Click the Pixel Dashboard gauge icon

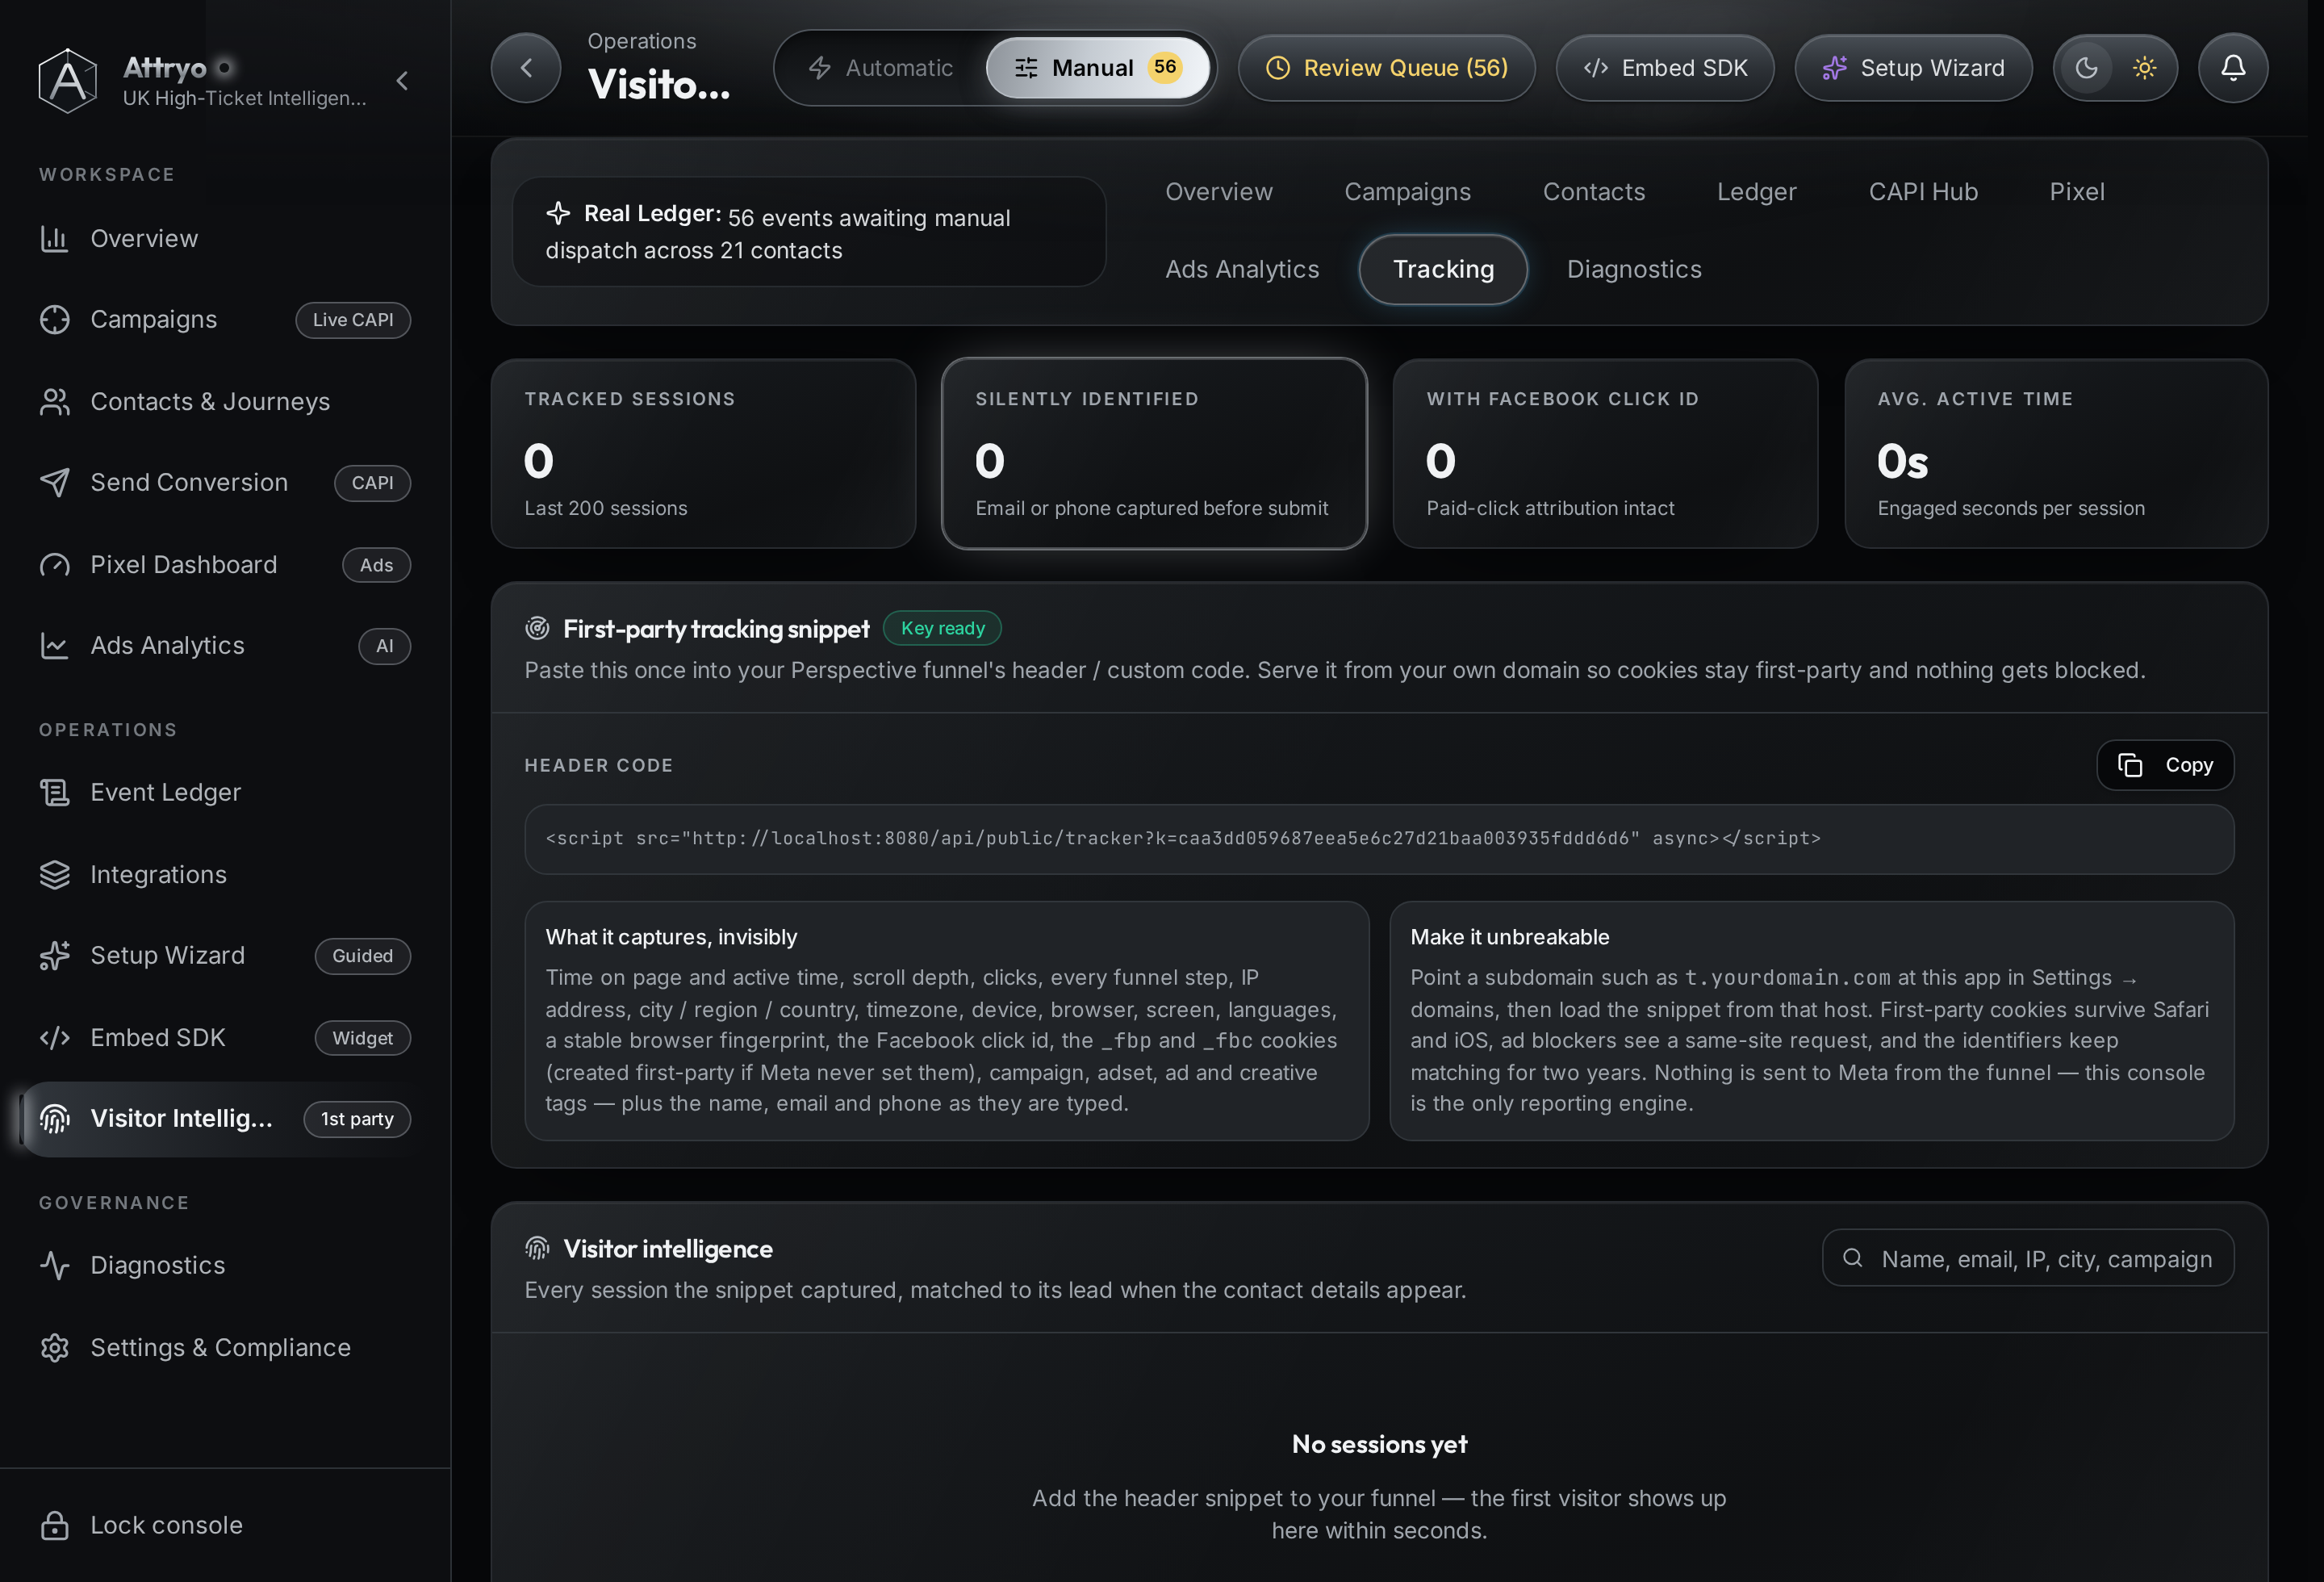54,564
